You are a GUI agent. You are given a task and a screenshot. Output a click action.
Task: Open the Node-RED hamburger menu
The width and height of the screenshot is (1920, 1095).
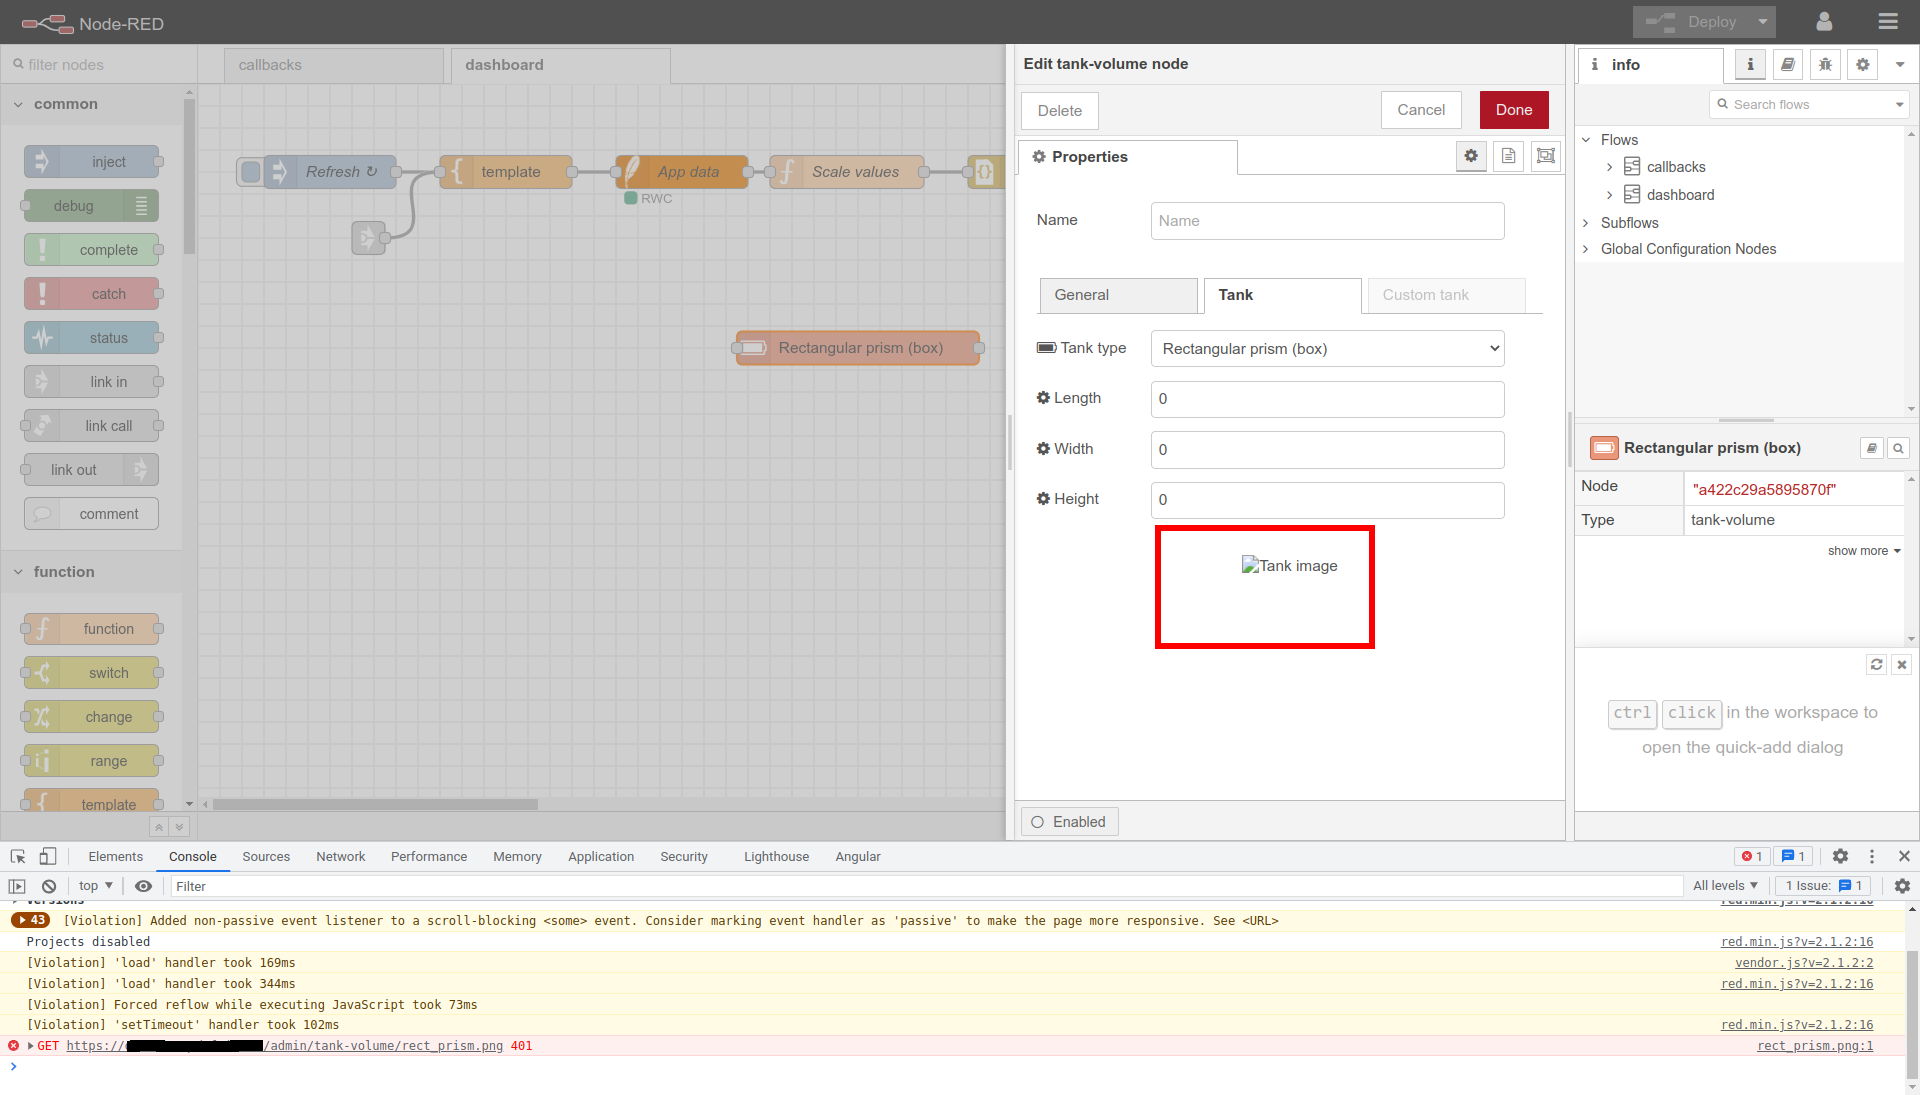(x=1888, y=21)
